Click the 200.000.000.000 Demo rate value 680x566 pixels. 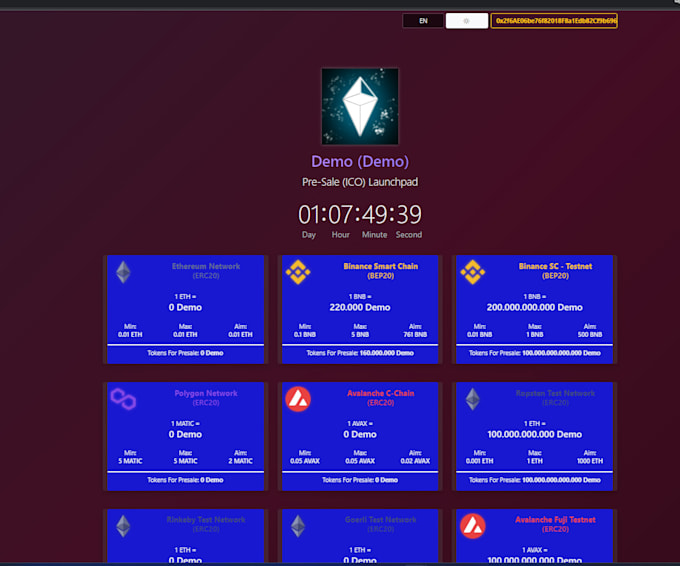[x=535, y=308]
